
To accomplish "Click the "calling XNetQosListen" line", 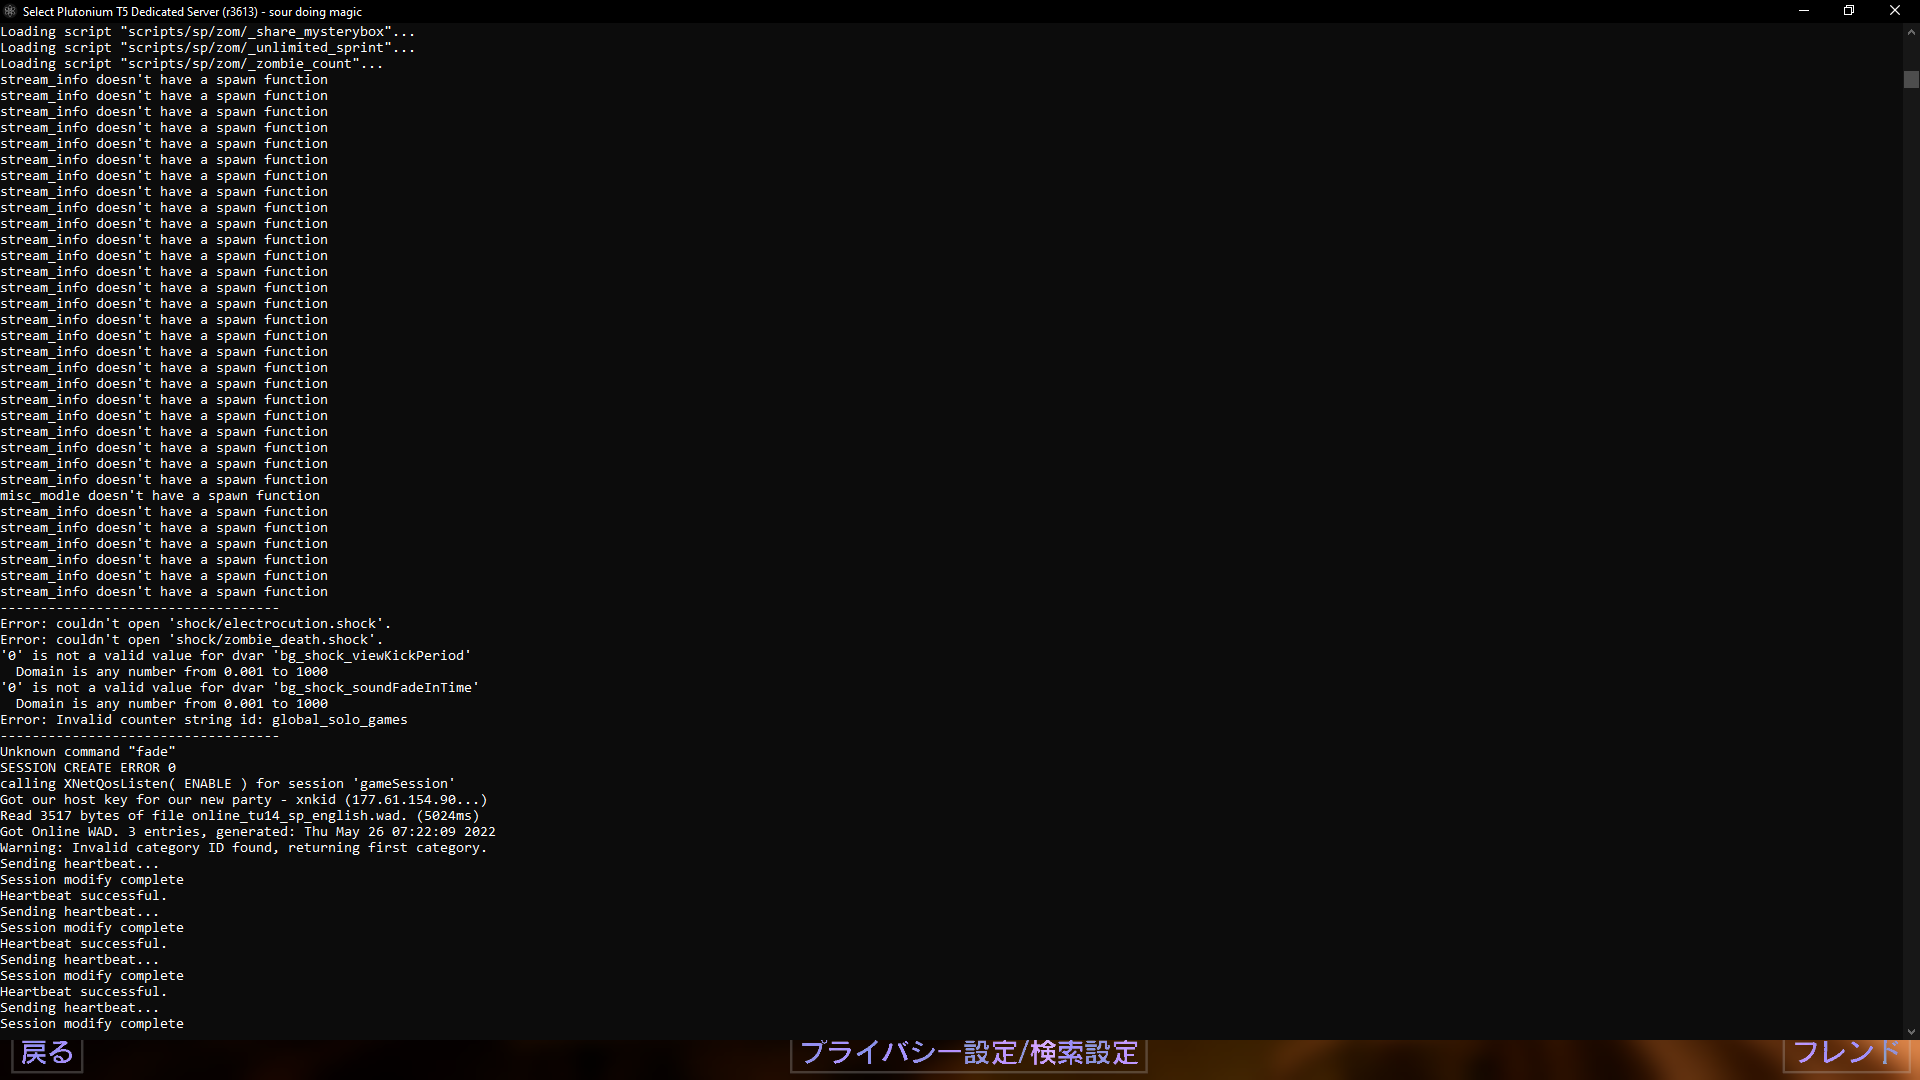I will [227, 784].
